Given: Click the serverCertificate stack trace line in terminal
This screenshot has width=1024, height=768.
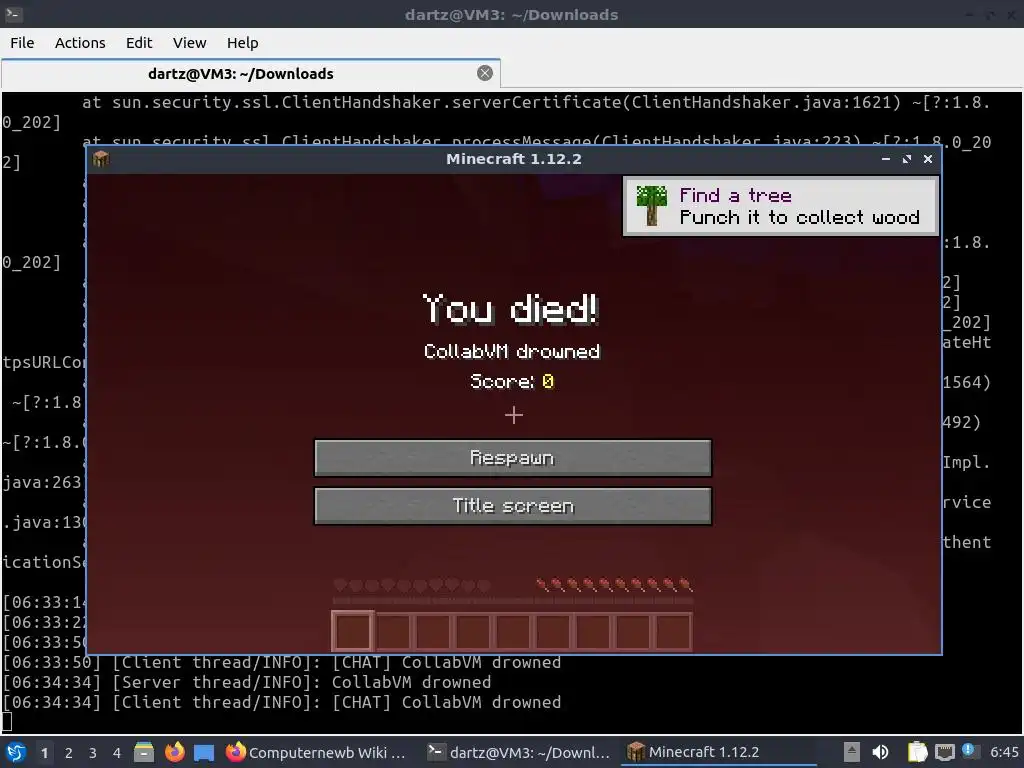Looking at the screenshot, I should [536, 103].
